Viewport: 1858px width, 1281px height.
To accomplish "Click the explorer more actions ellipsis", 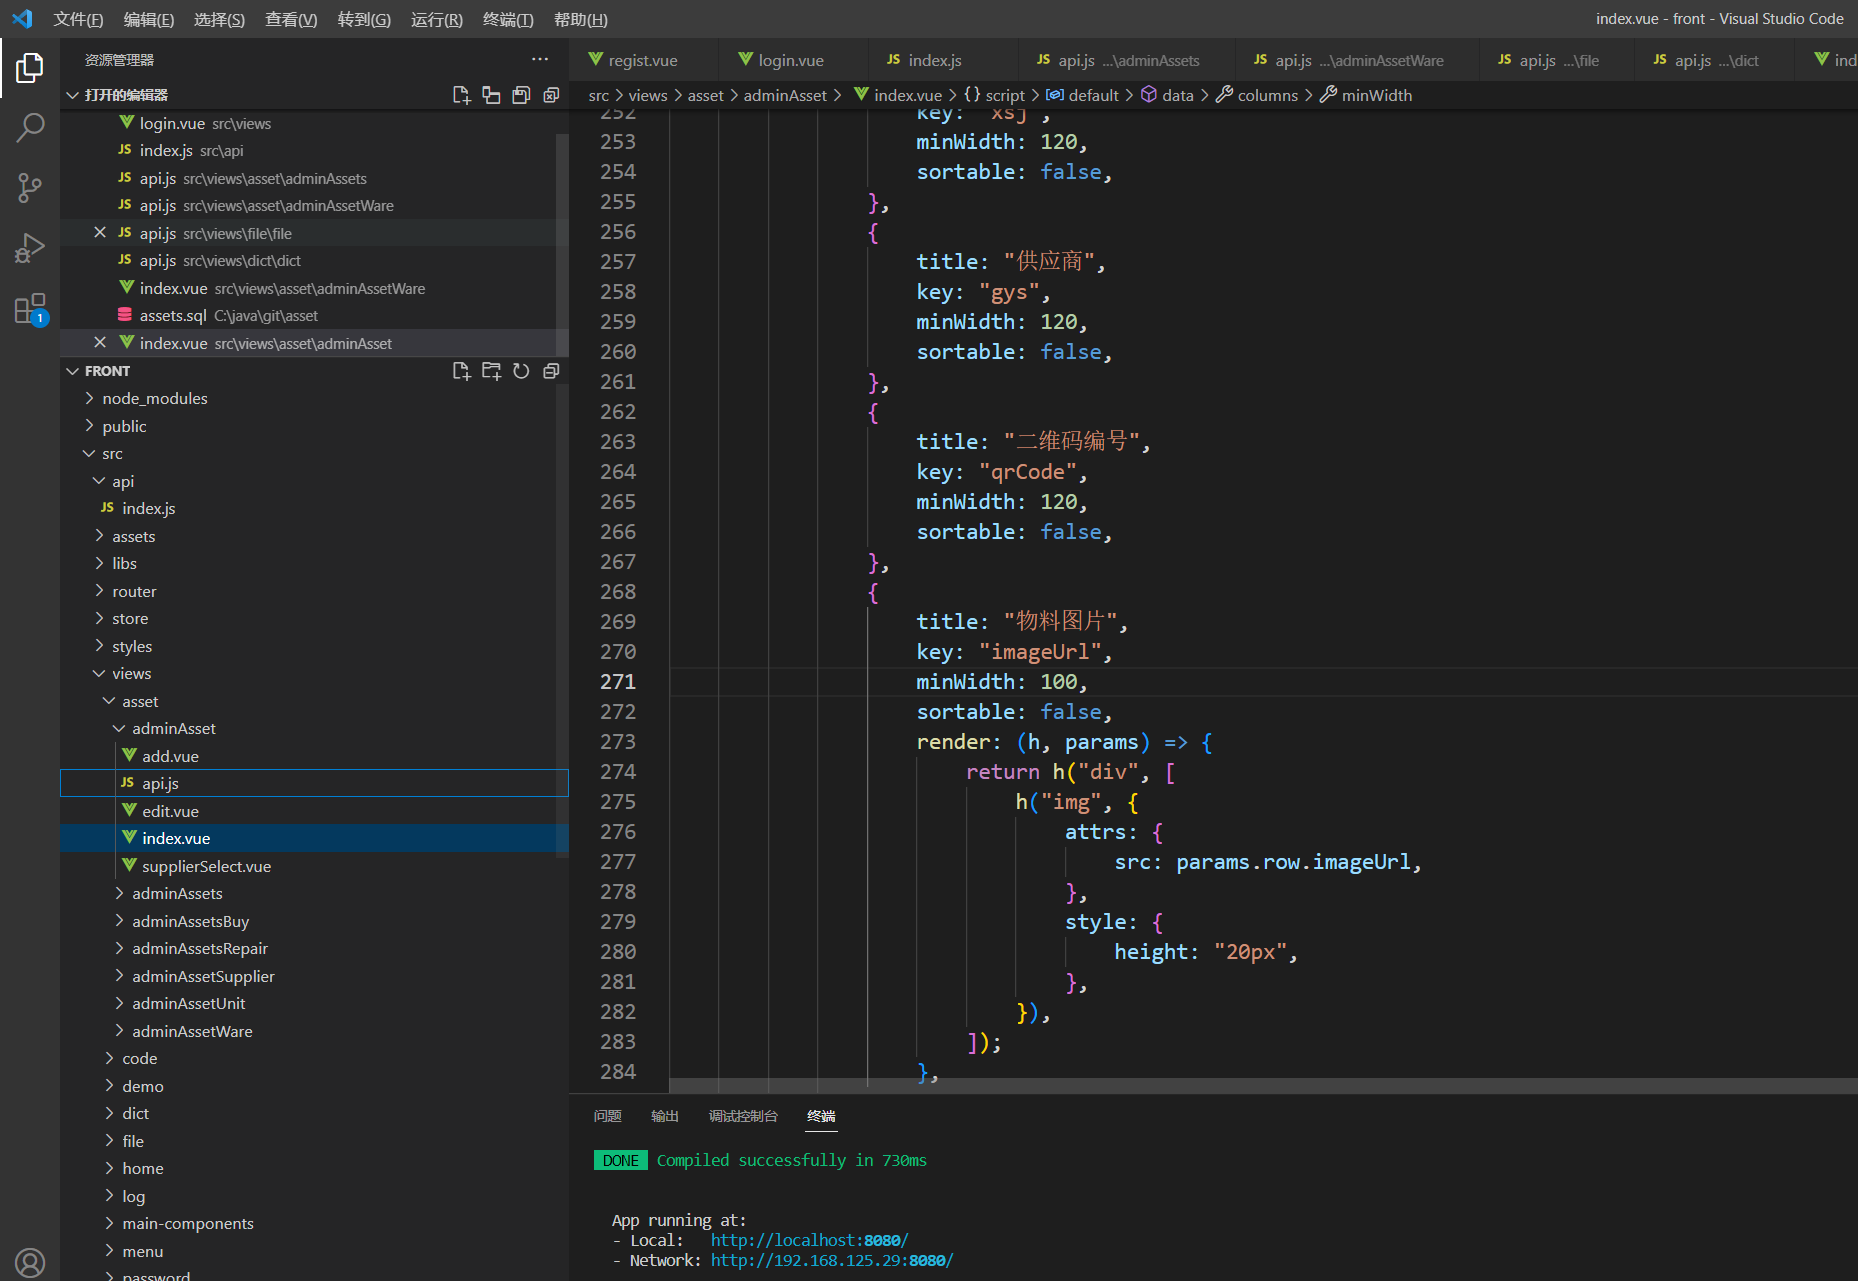I will 540,60.
